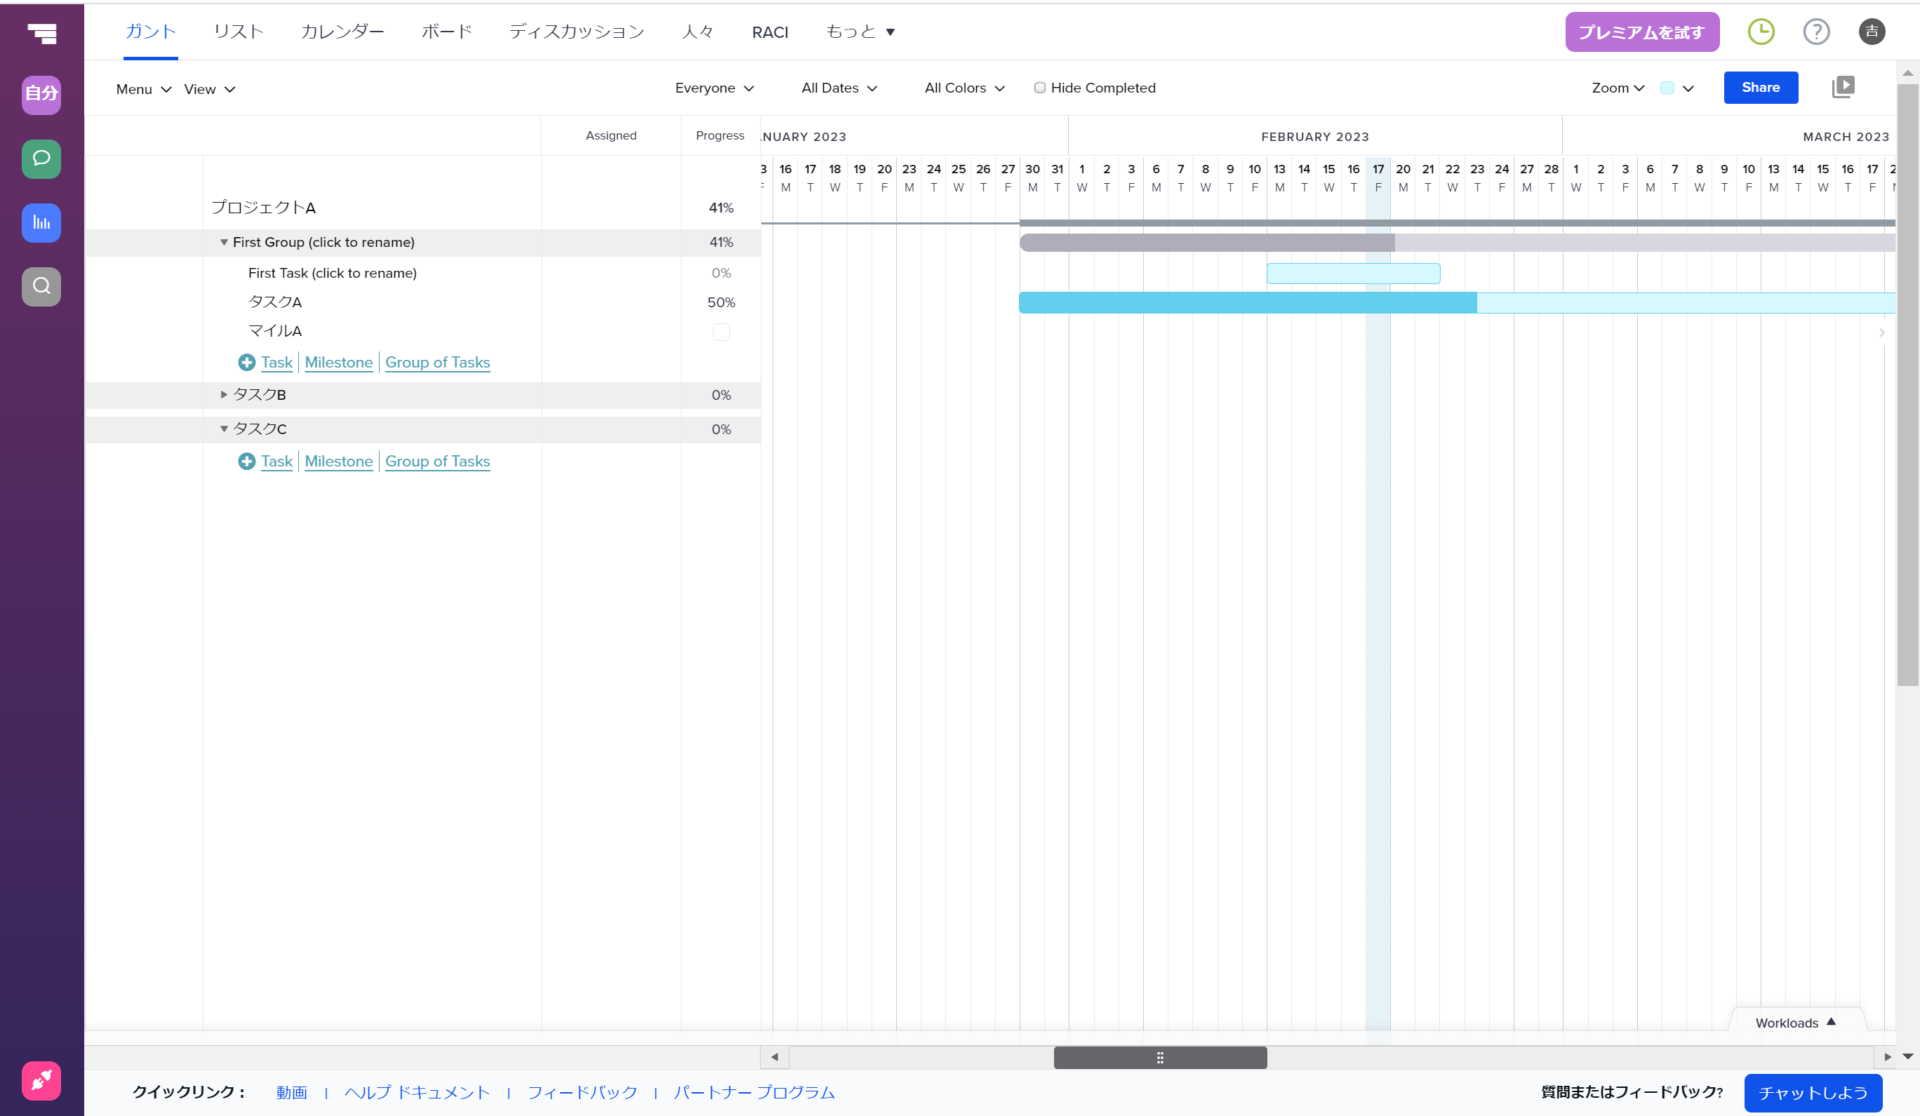Click the help question mark icon
The image size is (1920, 1116).
1816,32
